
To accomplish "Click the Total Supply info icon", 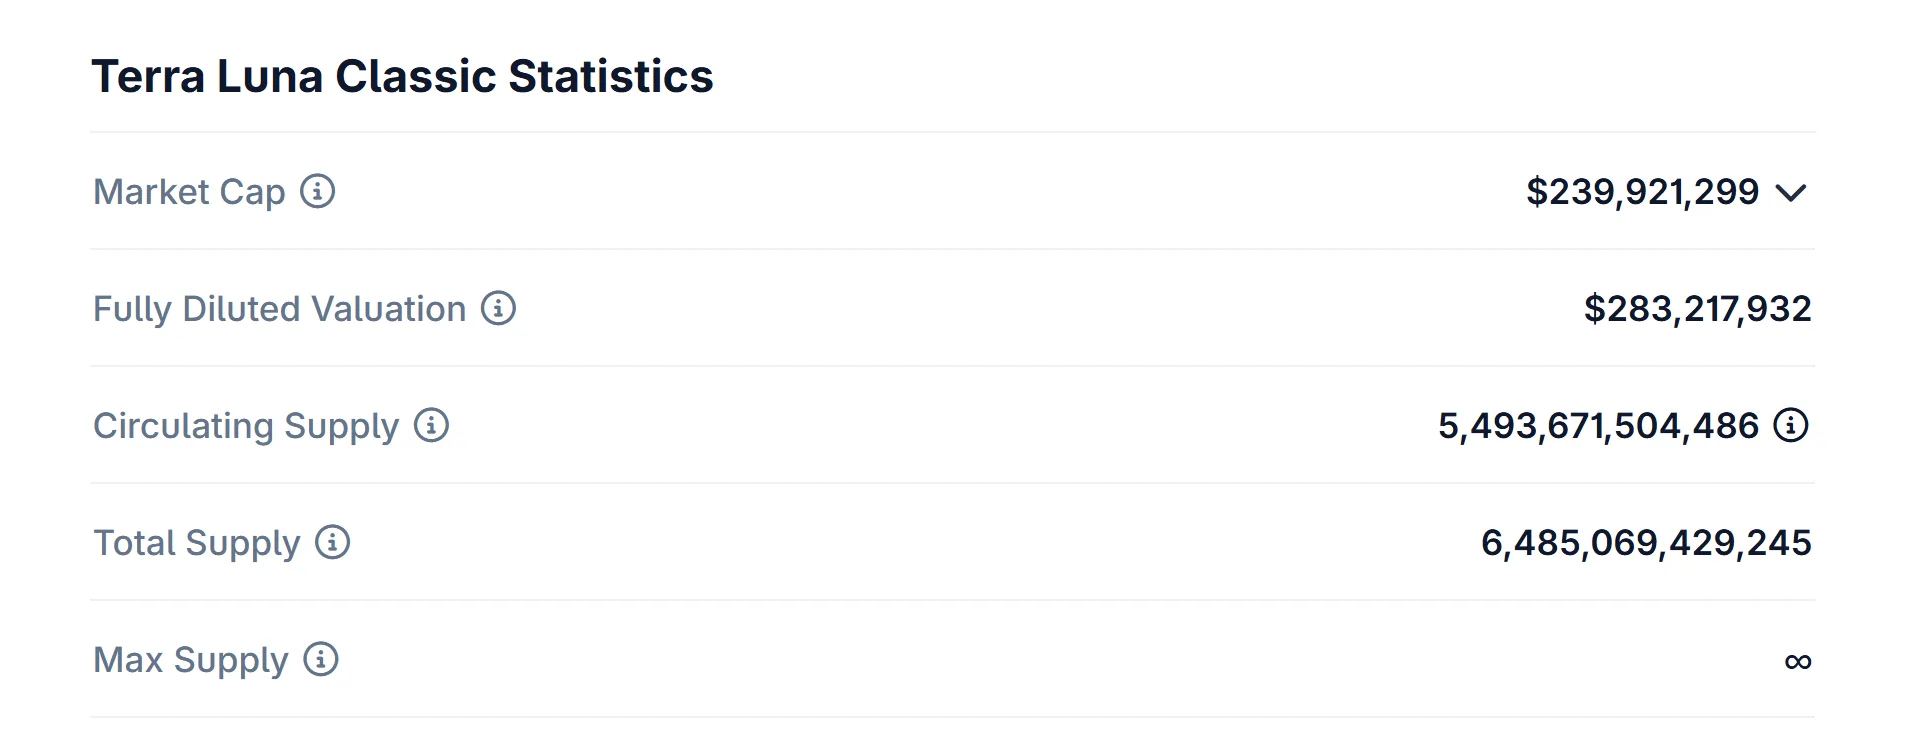I will coord(333,542).
